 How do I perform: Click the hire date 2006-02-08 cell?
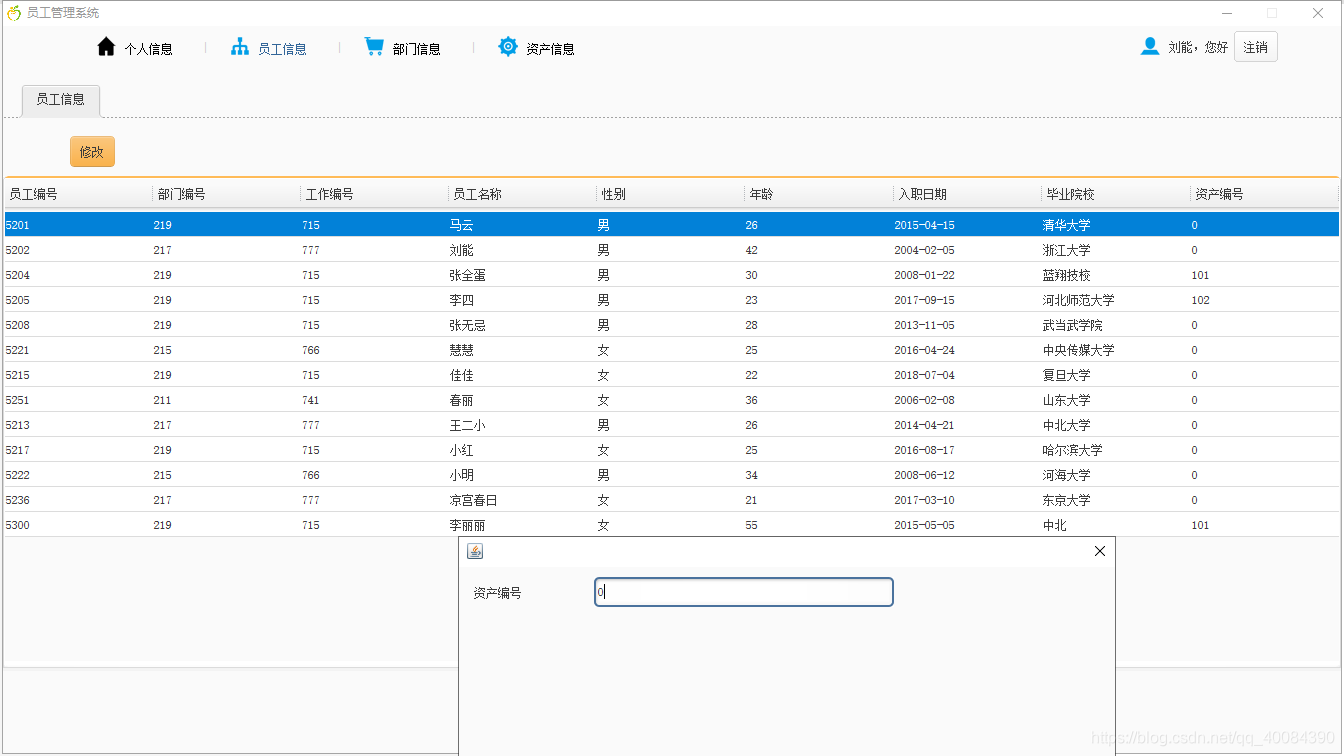(x=967, y=400)
